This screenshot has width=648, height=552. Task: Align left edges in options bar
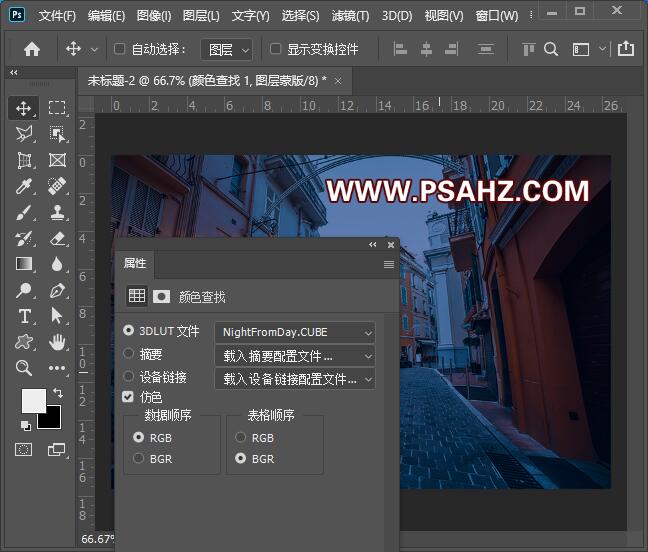tap(400, 49)
